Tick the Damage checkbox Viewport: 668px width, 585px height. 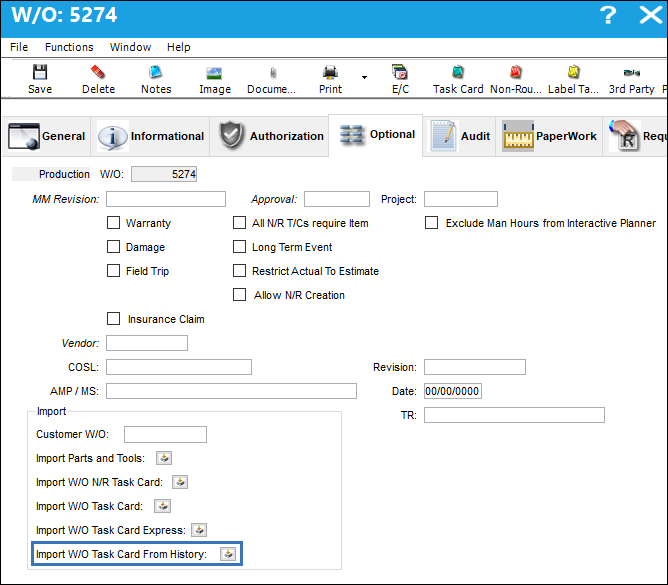113,247
